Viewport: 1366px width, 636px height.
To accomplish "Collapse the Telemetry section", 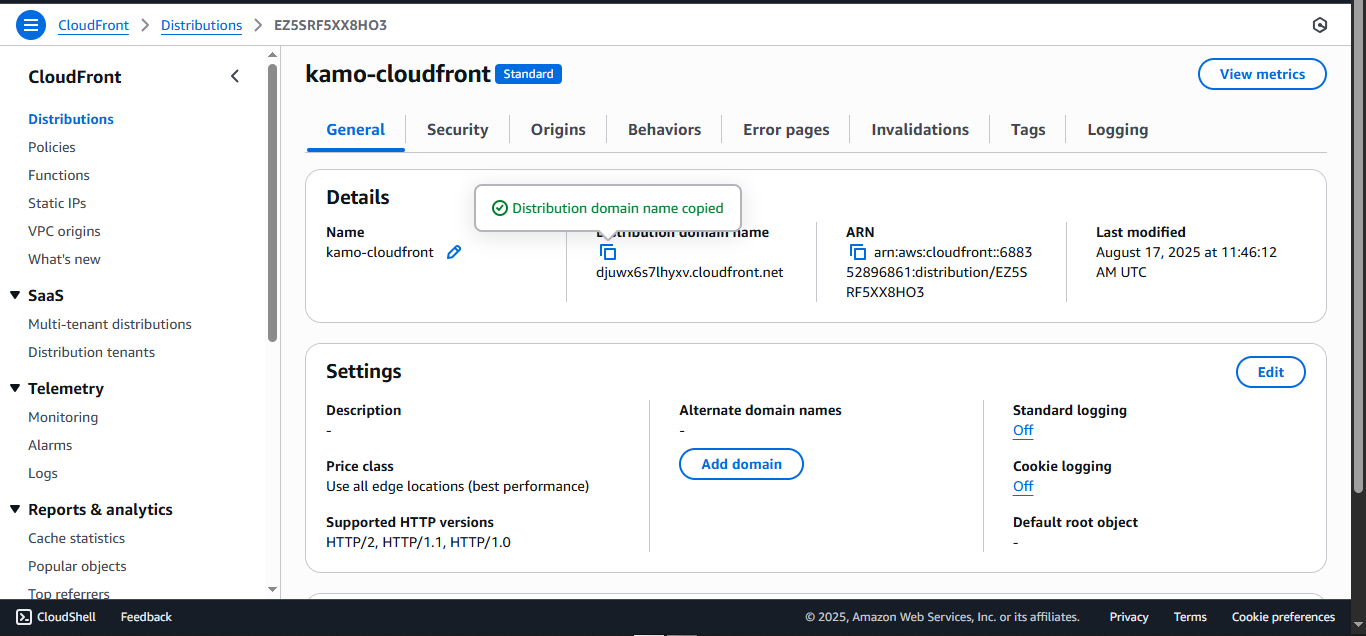I will click(x=14, y=388).
